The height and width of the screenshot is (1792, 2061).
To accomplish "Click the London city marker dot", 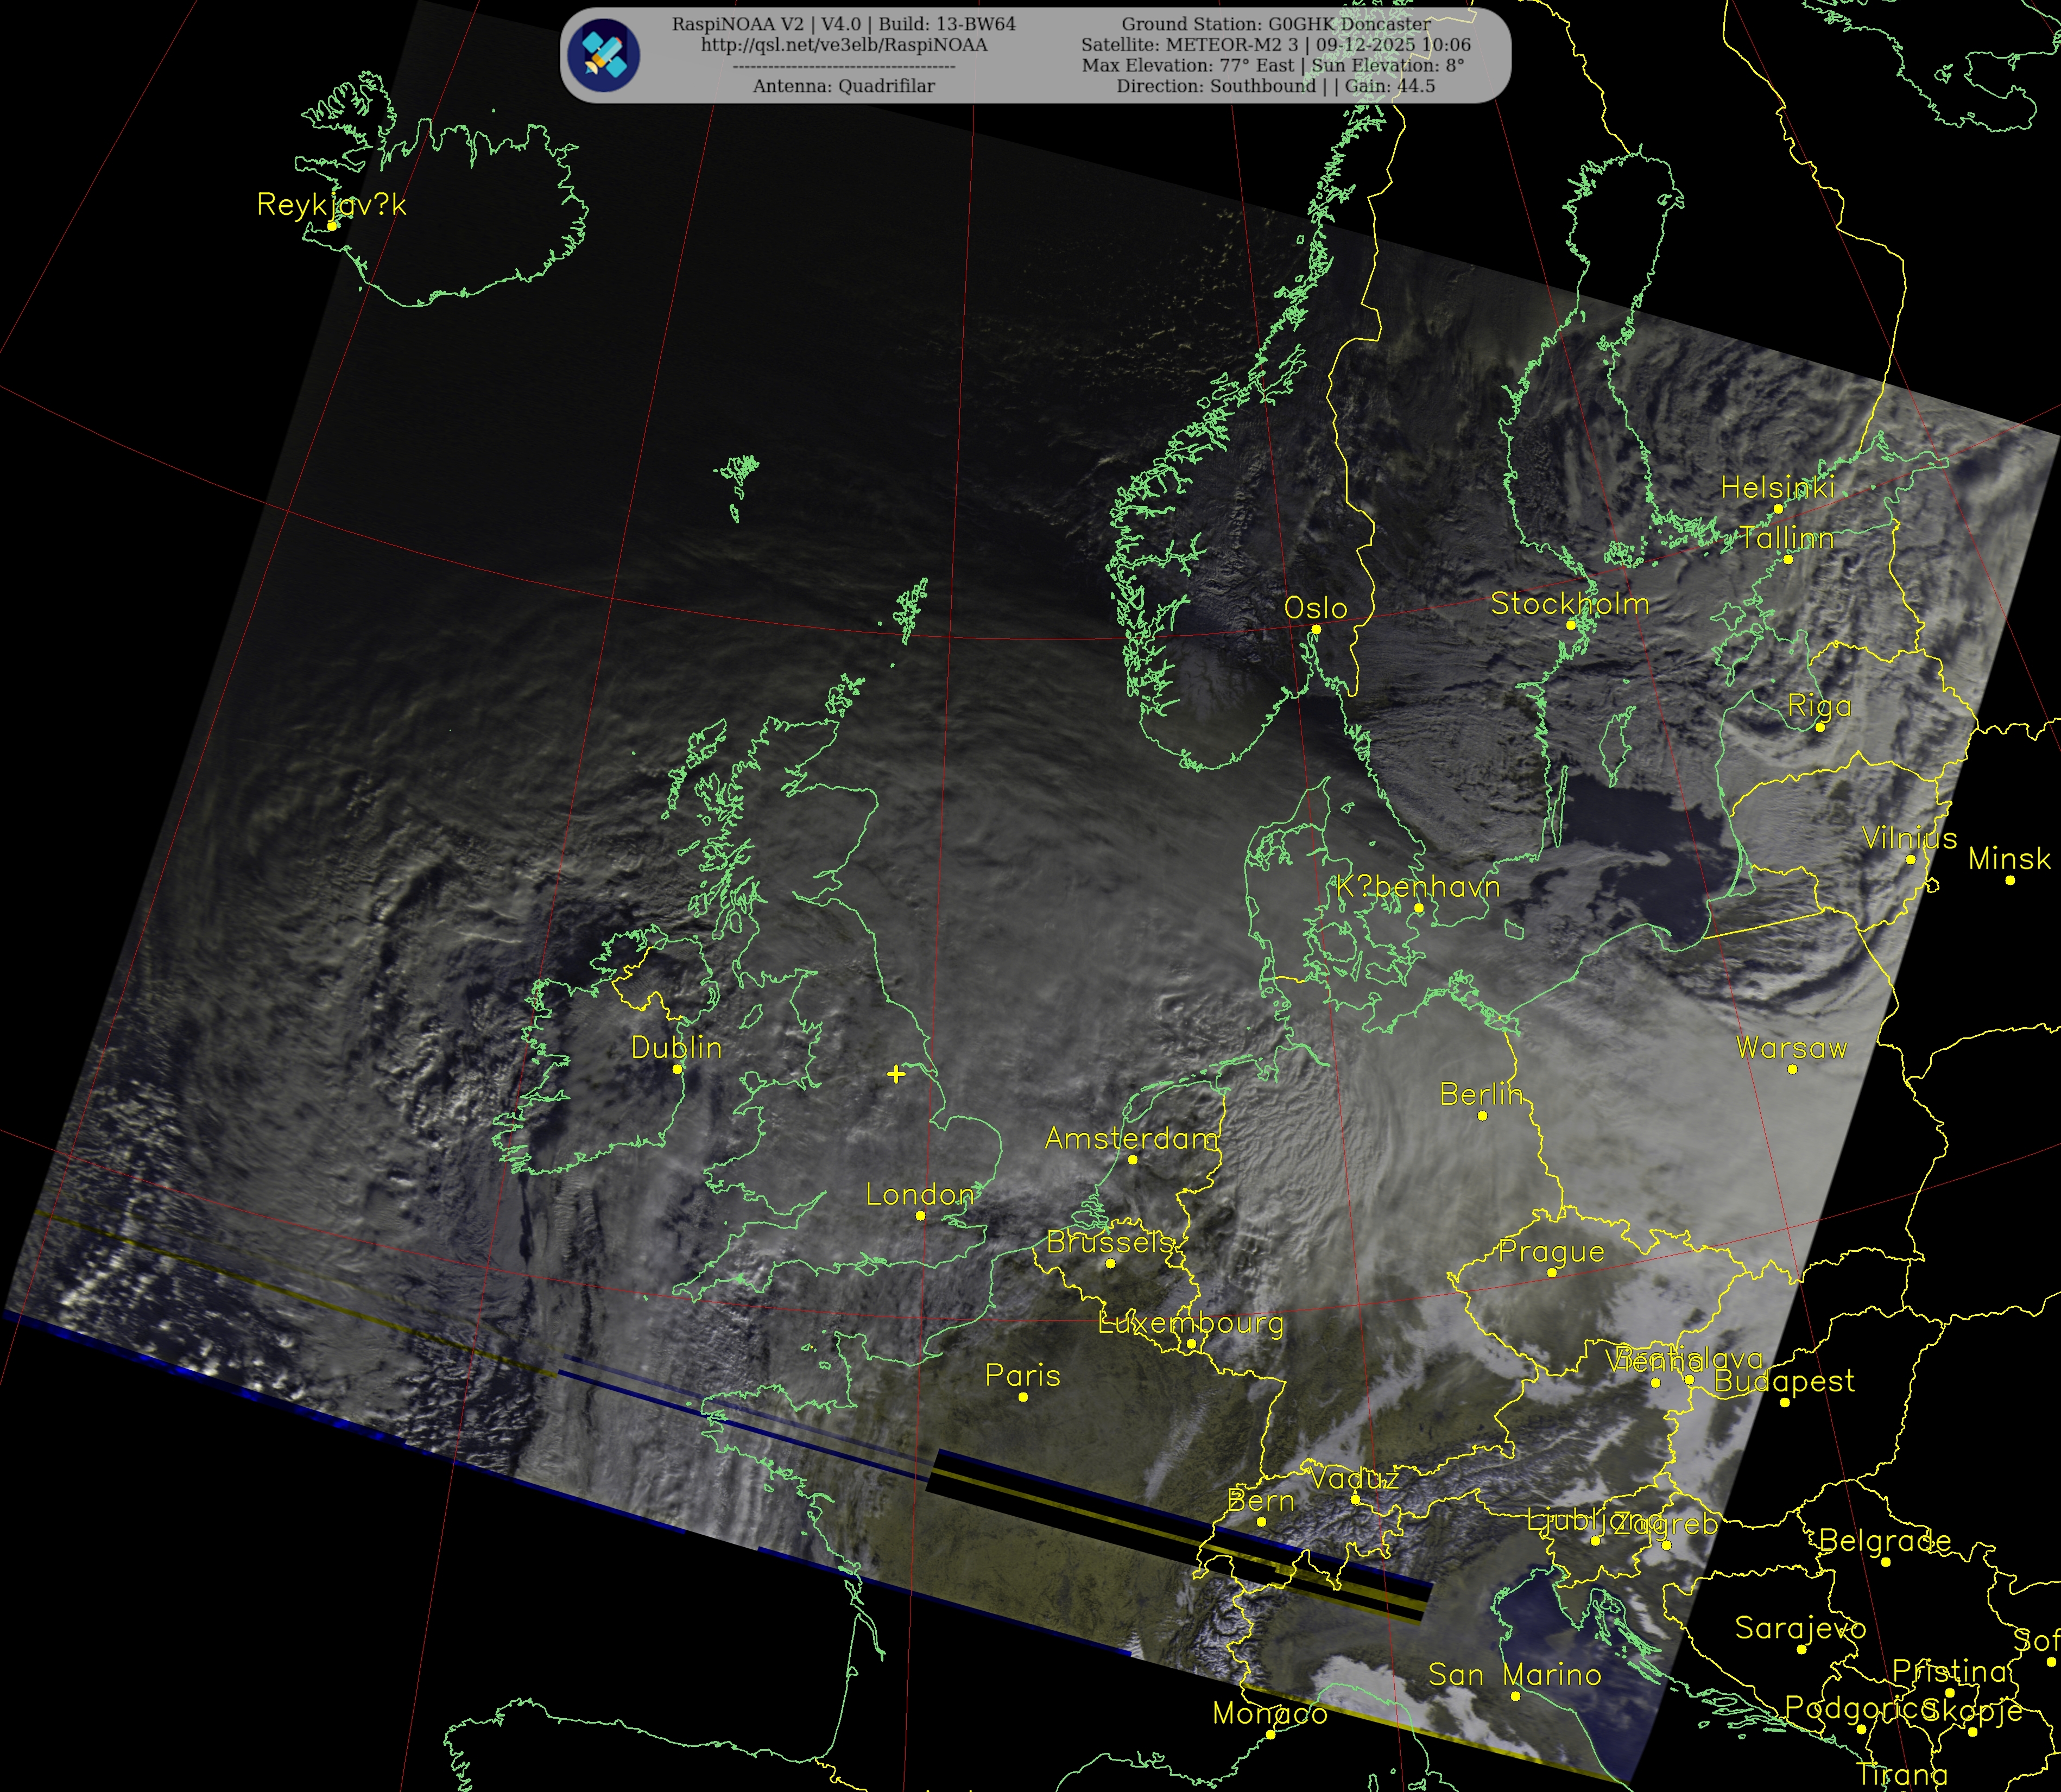I will [920, 1216].
